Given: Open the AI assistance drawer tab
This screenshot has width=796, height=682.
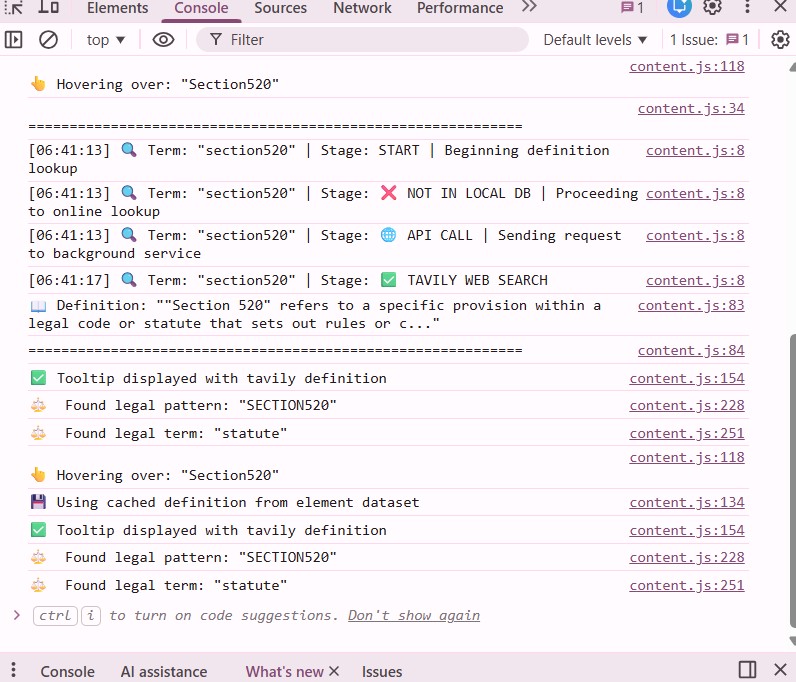Looking at the screenshot, I should pyautogui.click(x=163, y=671).
